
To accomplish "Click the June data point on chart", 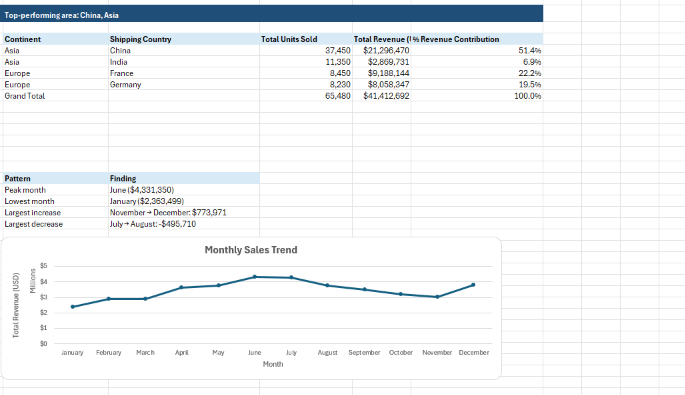I will tap(255, 277).
